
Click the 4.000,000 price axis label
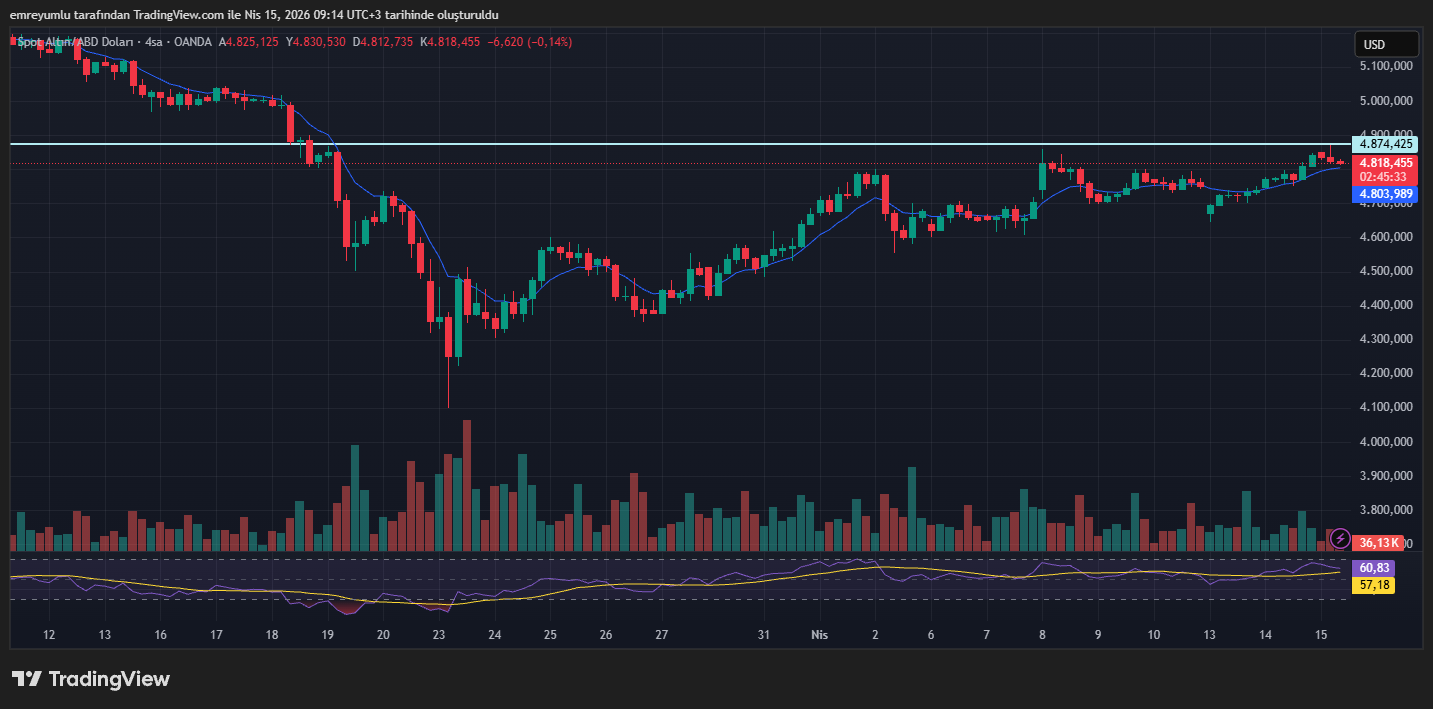point(1386,442)
